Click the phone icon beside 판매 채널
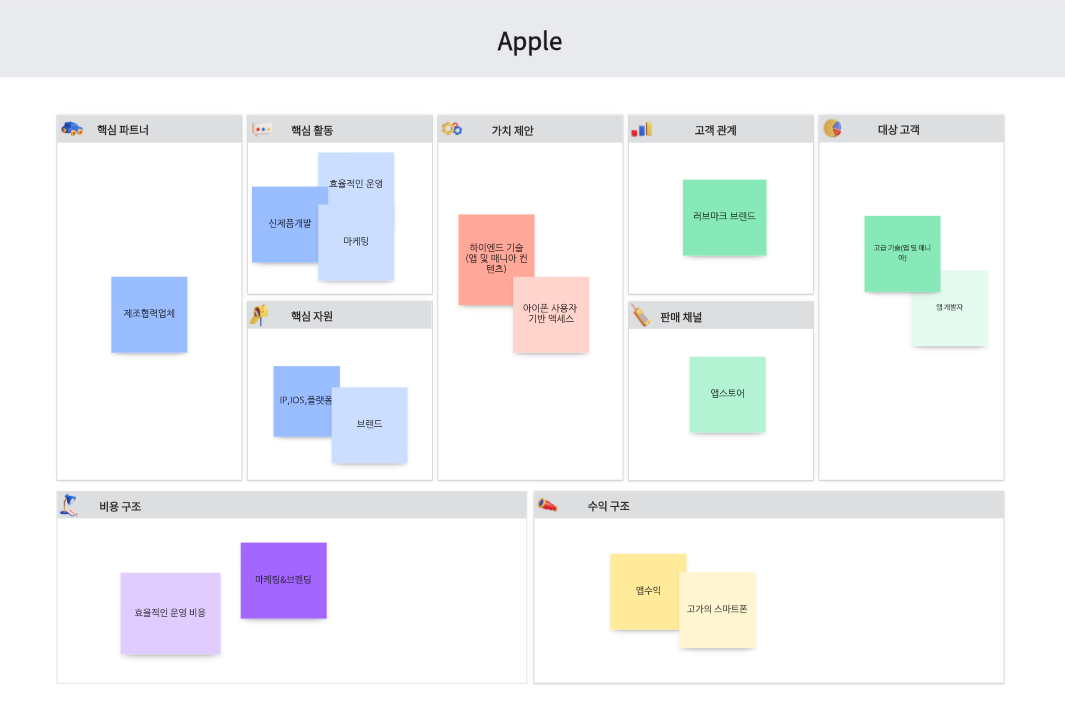The image size is (1065, 721). [x=640, y=316]
